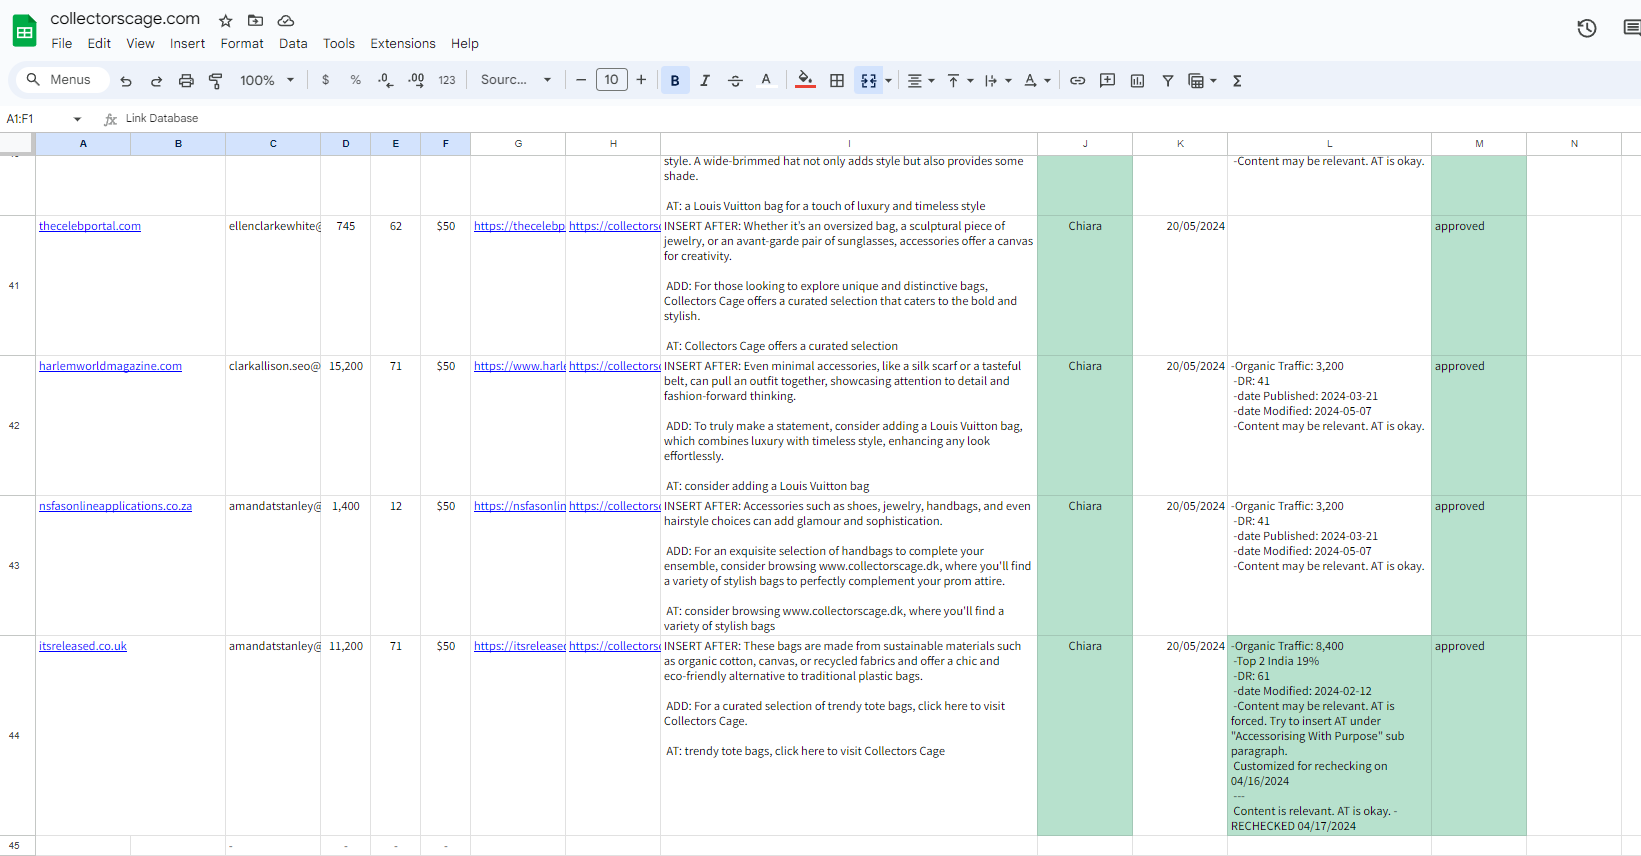The height and width of the screenshot is (856, 1641).
Task: Increase decimal places
Action: [x=416, y=80]
